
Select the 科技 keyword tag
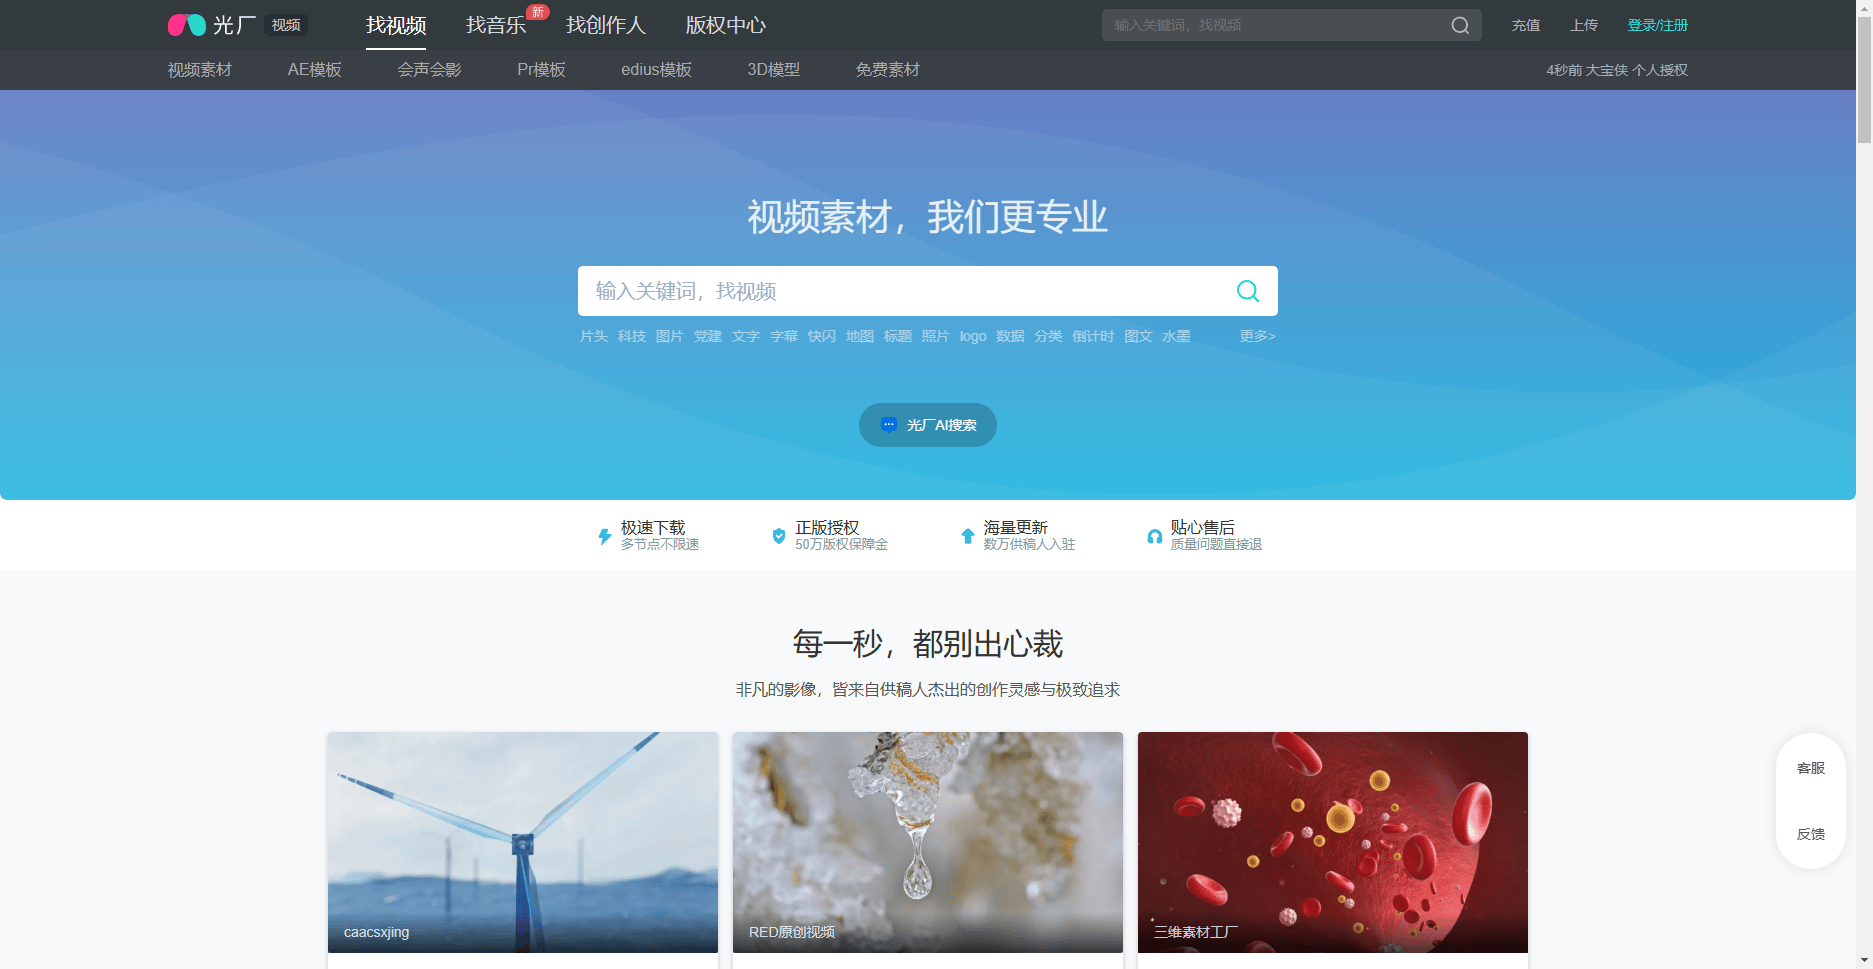[x=631, y=336]
